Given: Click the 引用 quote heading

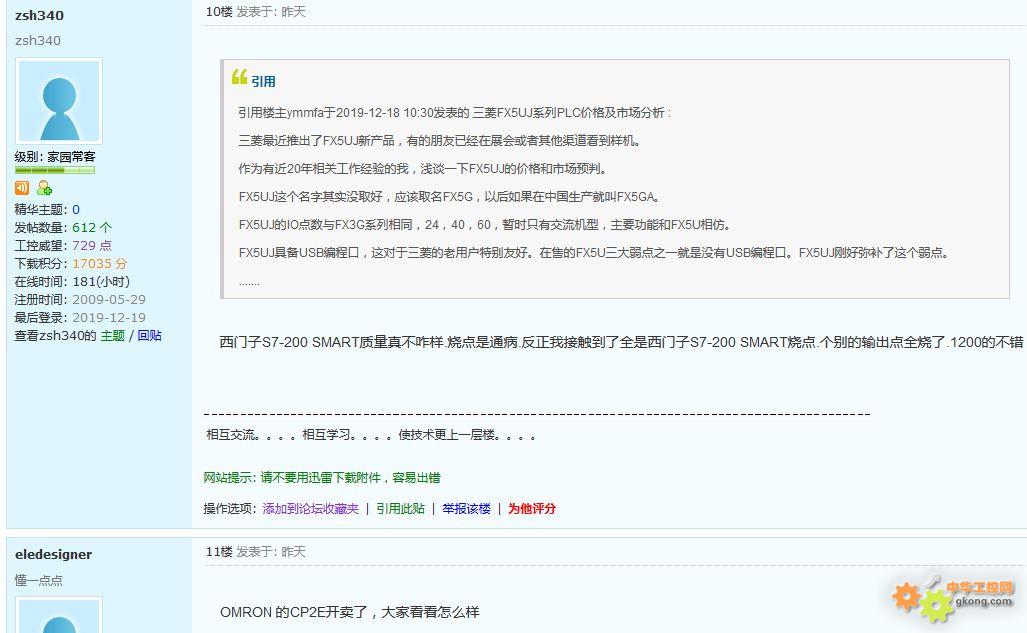Looking at the screenshot, I should coord(263,81).
